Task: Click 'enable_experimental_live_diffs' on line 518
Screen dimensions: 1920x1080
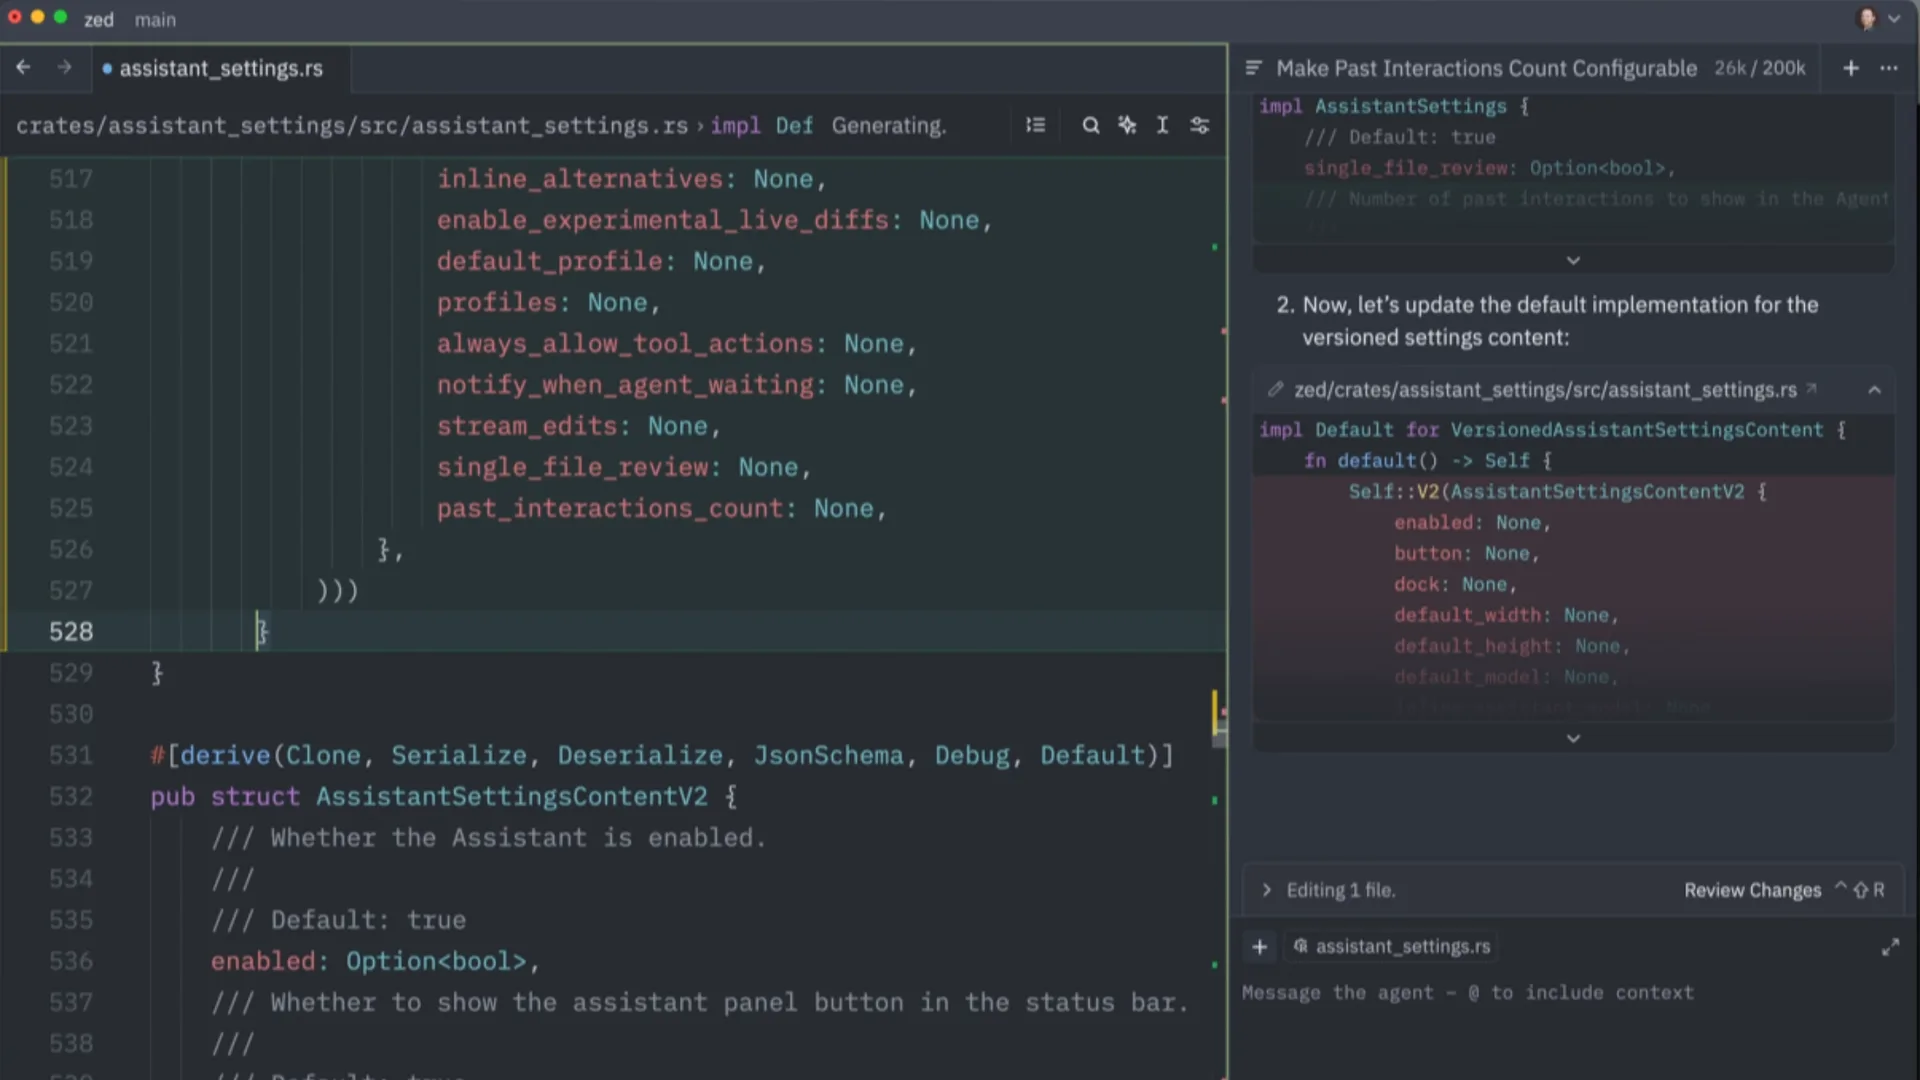Action: [x=662, y=220]
